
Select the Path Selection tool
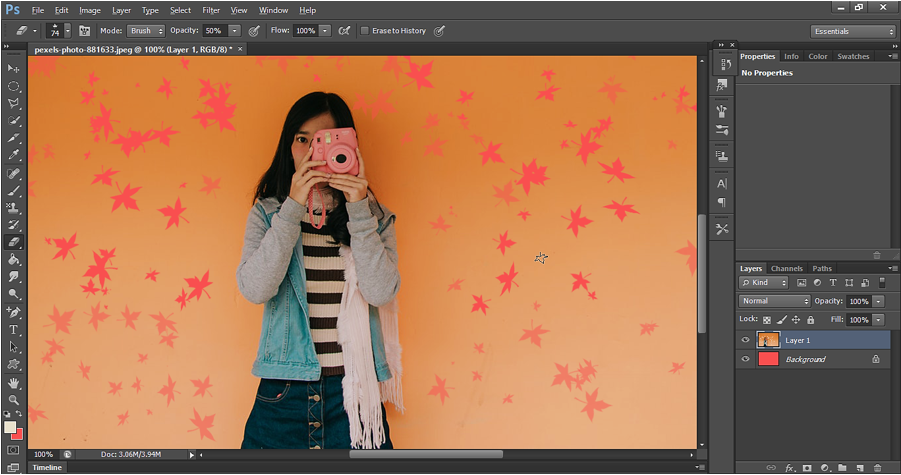[13, 347]
